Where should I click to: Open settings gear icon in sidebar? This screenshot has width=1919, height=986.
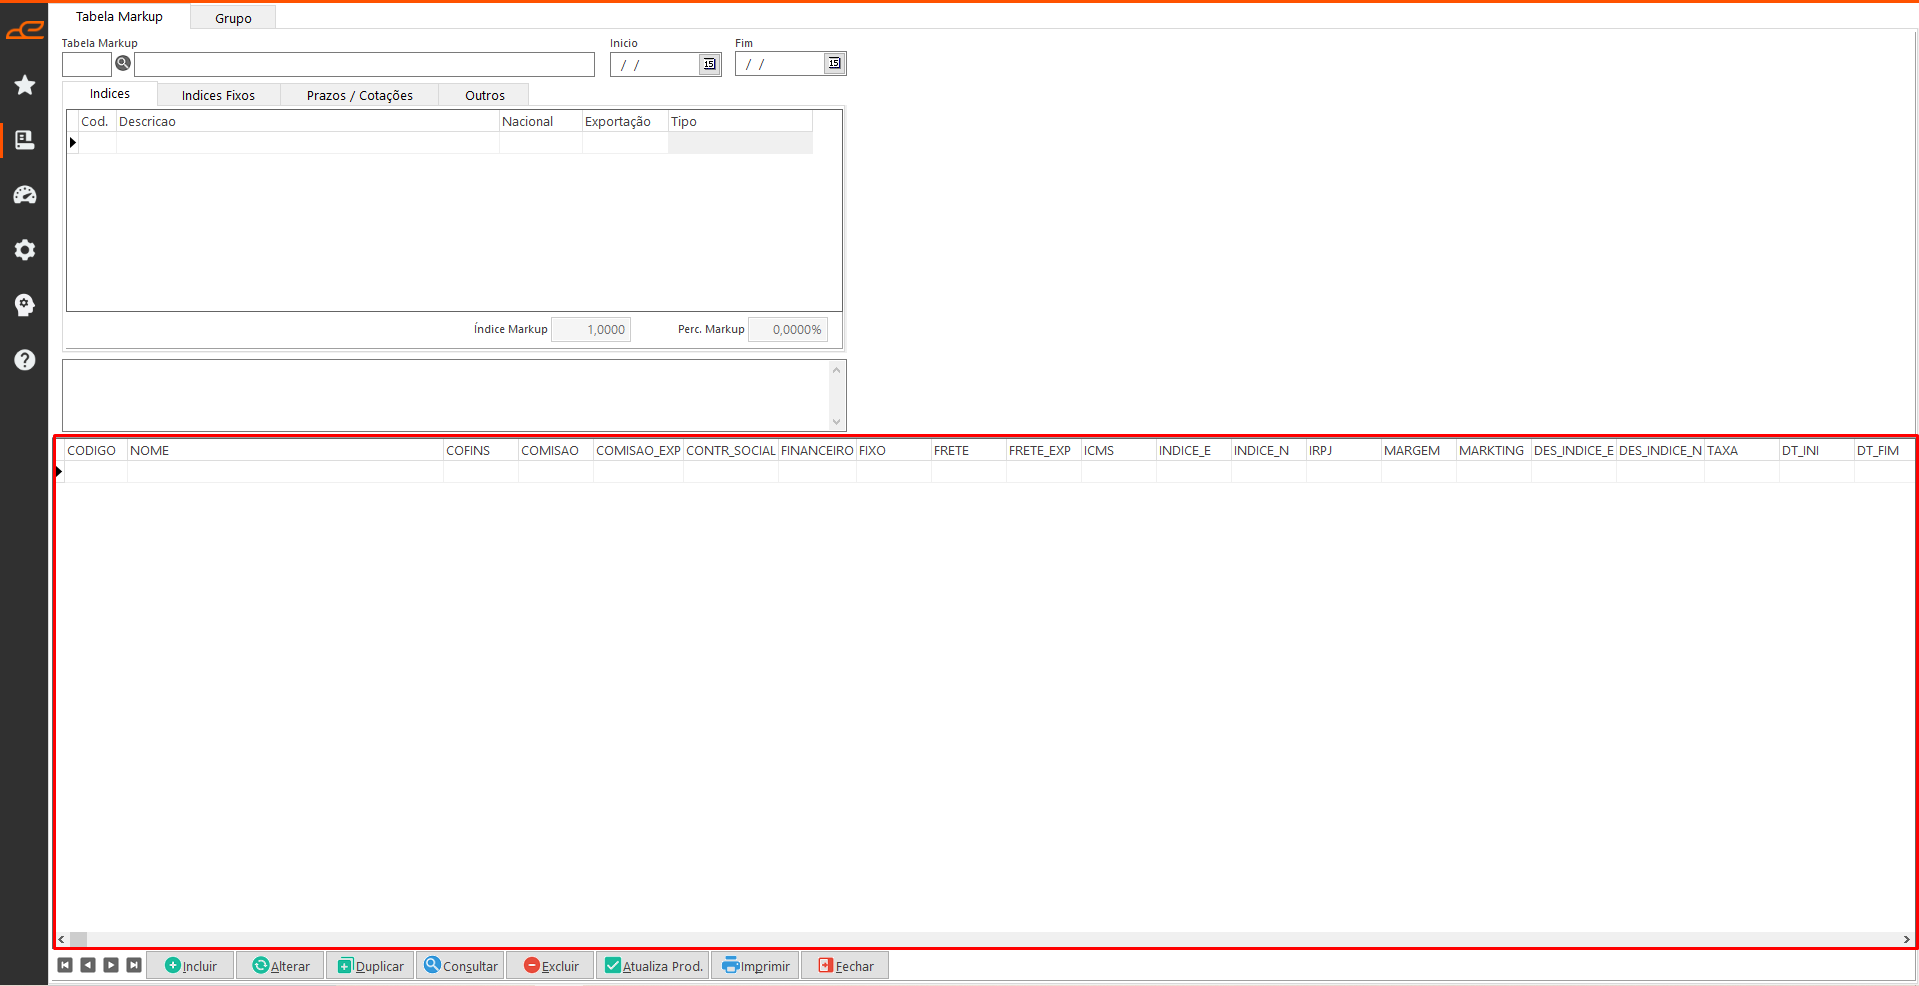[x=25, y=250]
